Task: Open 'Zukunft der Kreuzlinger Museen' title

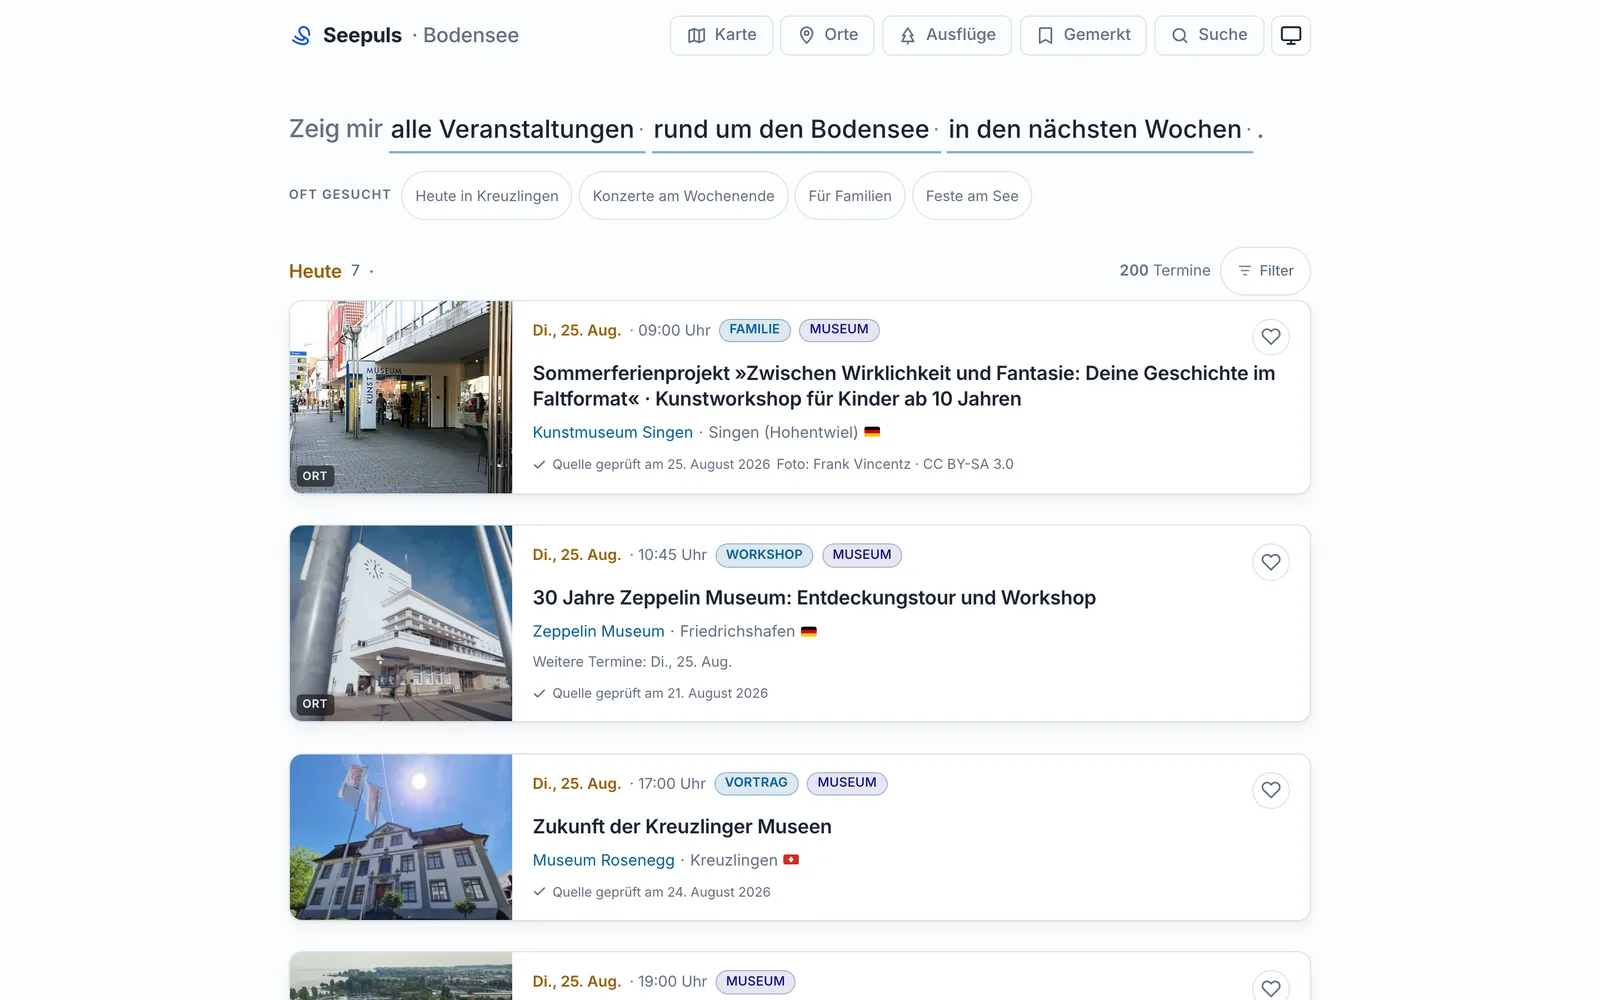Action: pyautogui.click(x=682, y=827)
